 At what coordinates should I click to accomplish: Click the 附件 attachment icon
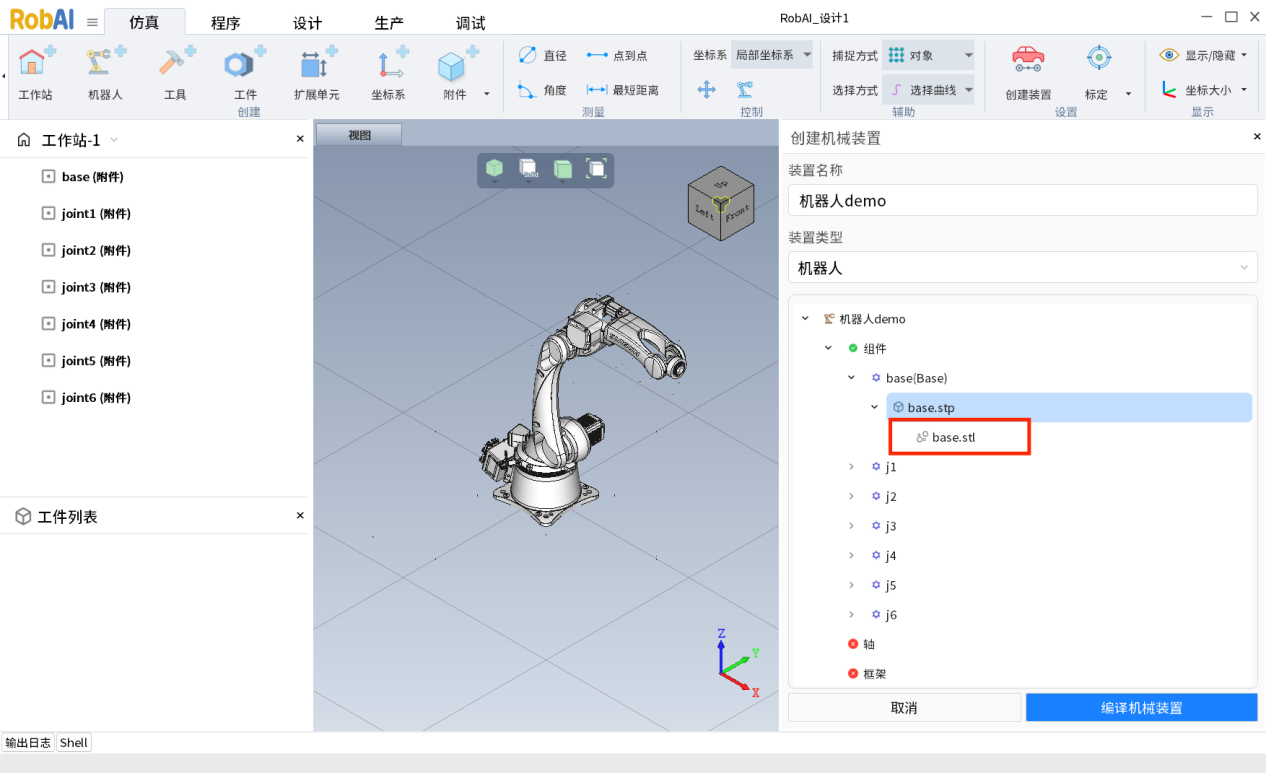[455, 62]
